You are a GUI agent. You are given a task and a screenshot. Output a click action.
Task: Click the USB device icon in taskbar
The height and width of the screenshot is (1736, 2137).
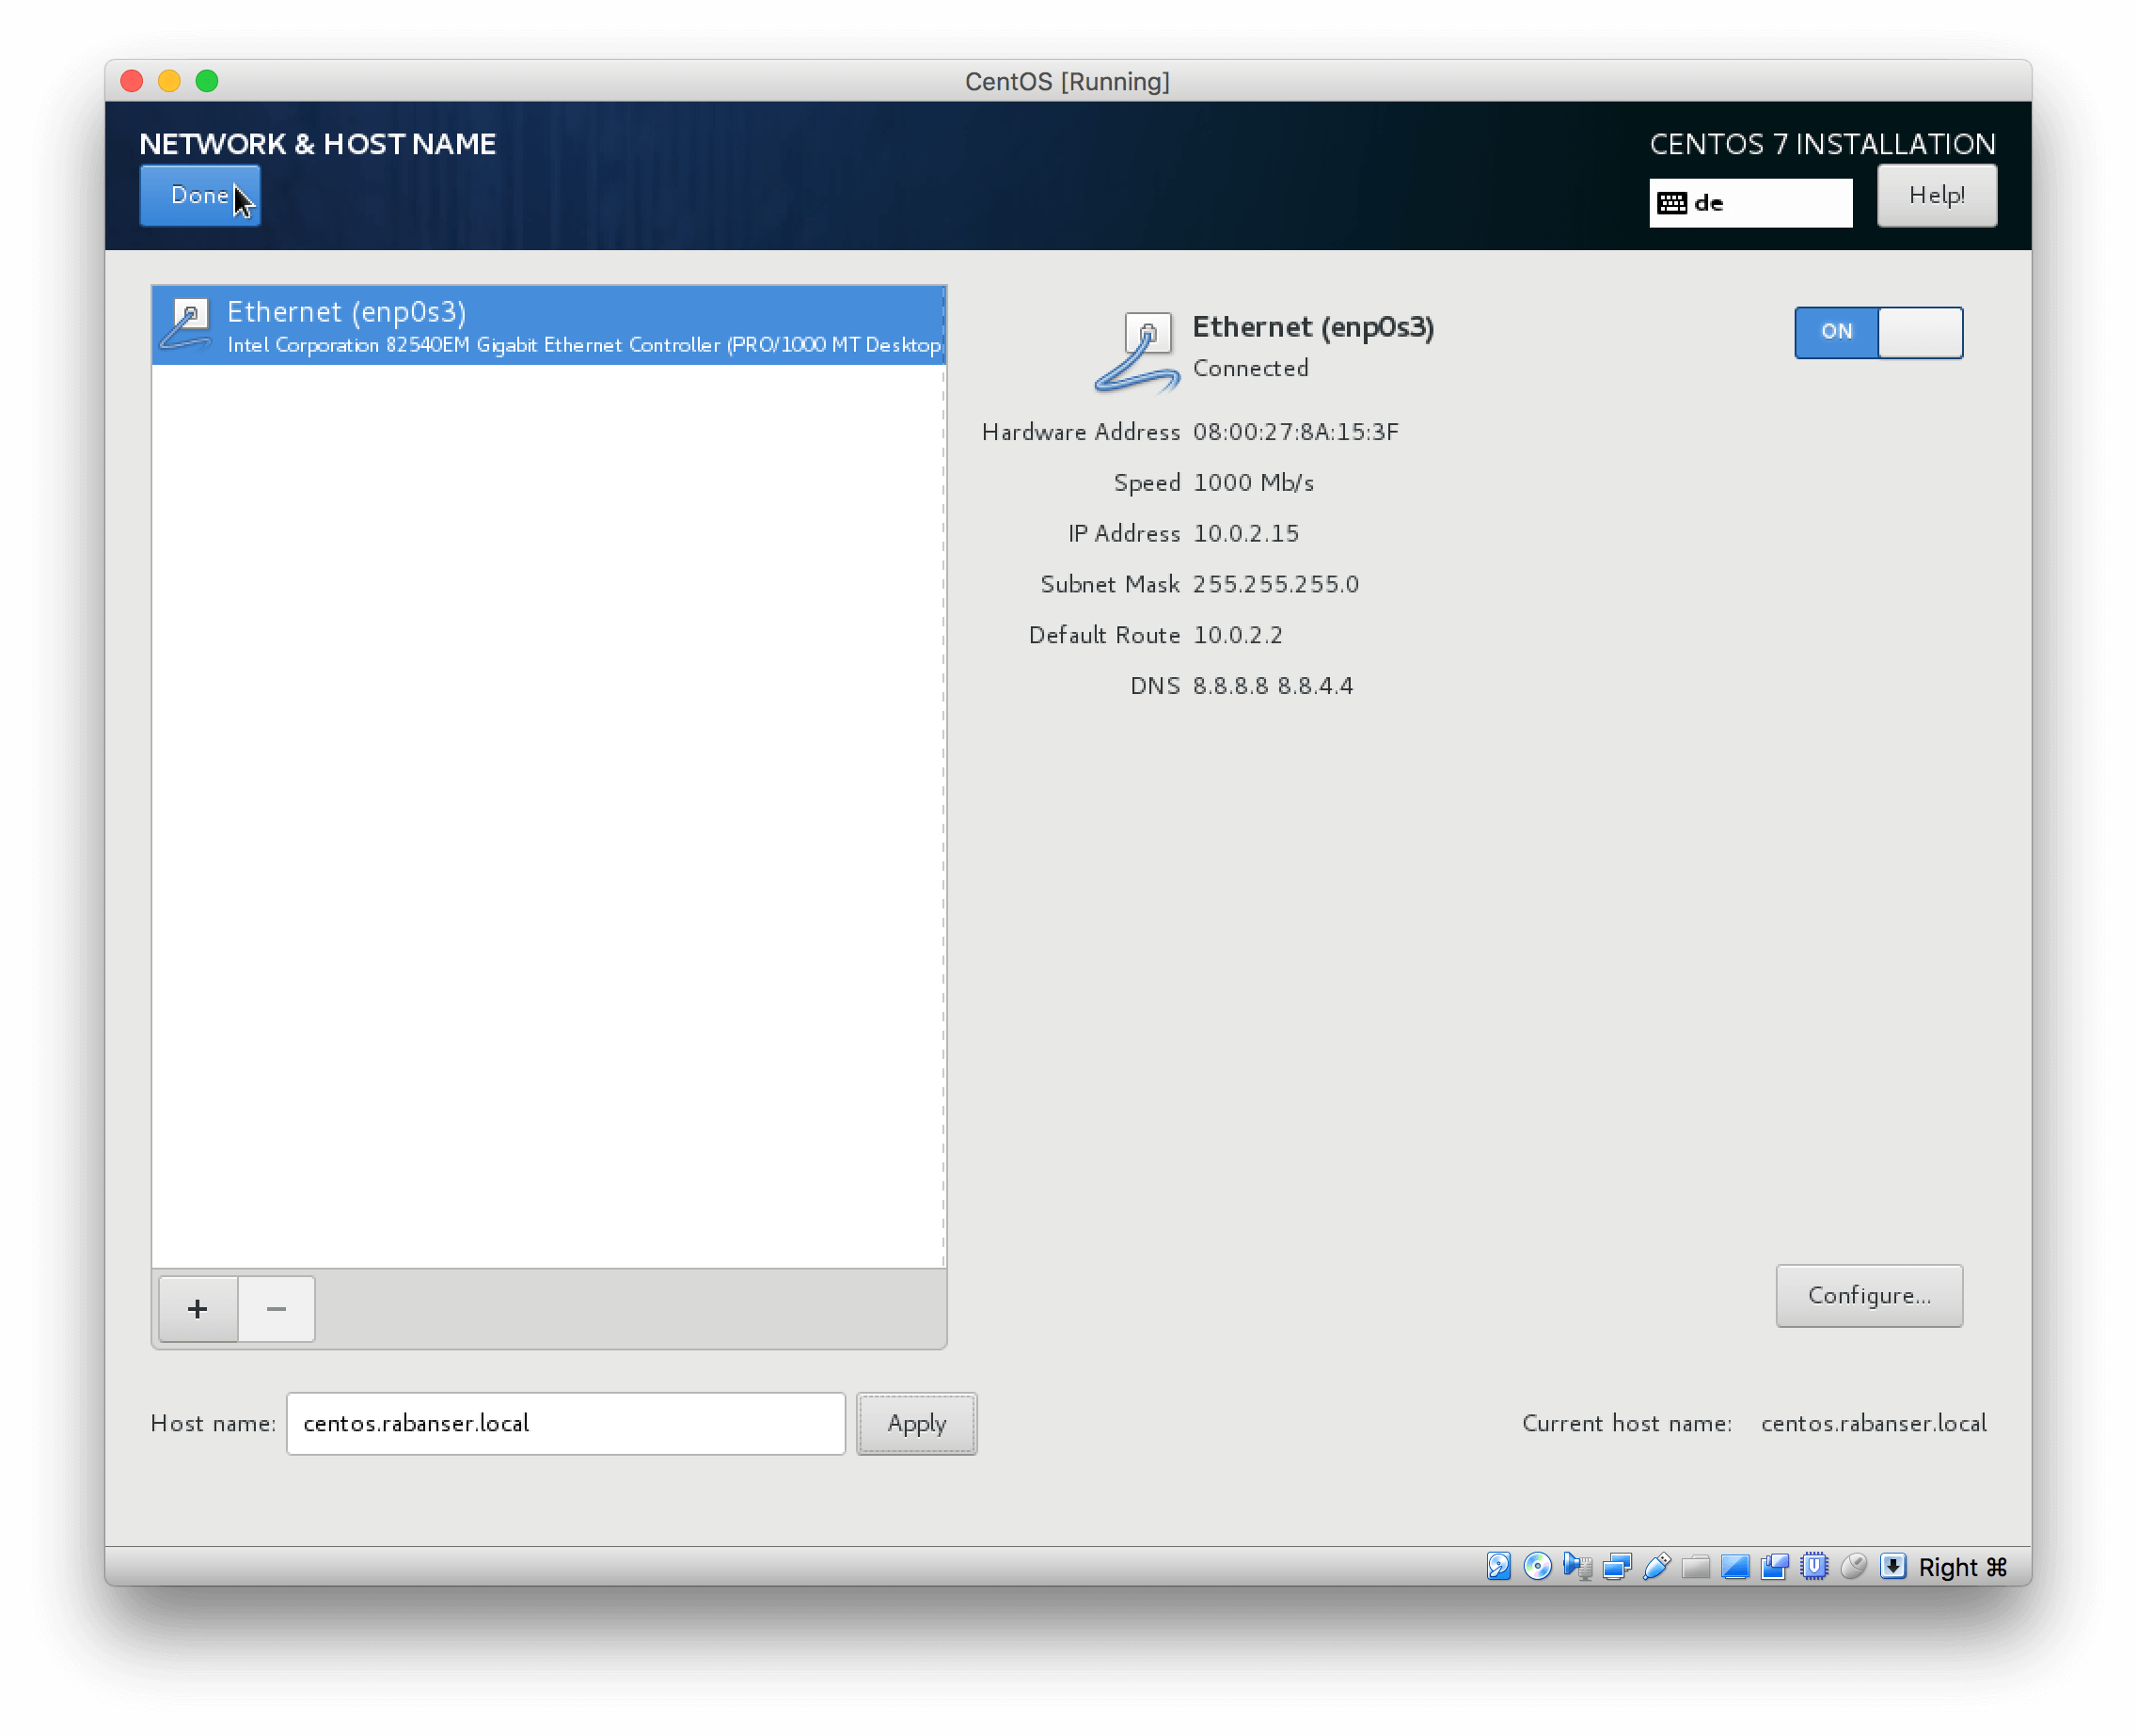tap(1655, 1564)
